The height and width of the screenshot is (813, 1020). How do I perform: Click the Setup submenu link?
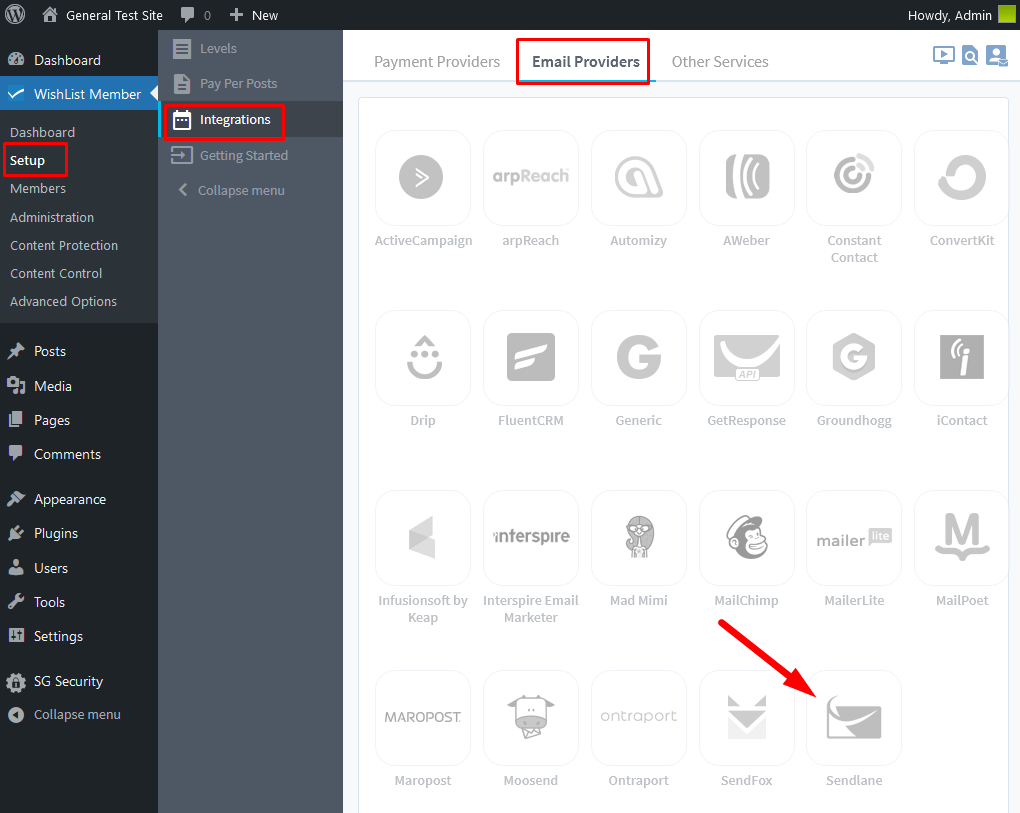pyautogui.click(x=27, y=161)
